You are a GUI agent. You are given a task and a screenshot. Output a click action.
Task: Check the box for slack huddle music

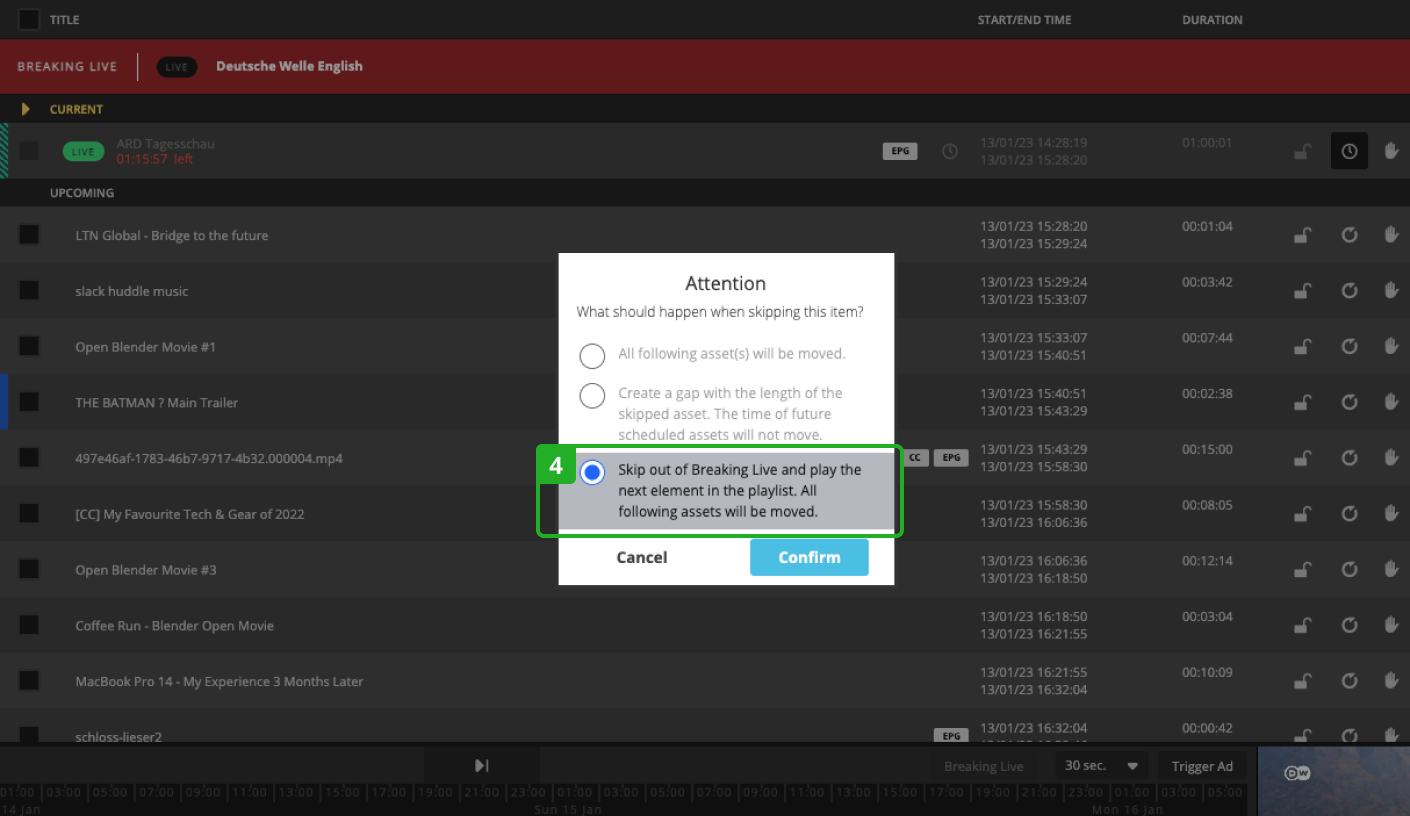pyautogui.click(x=29, y=291)
